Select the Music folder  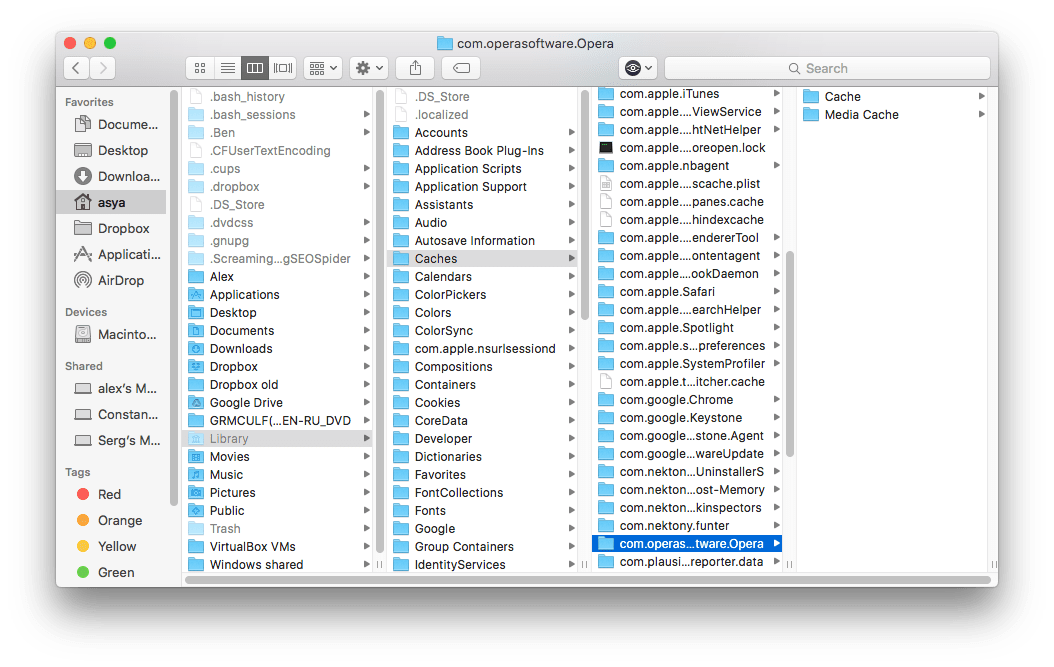(278, 475)
